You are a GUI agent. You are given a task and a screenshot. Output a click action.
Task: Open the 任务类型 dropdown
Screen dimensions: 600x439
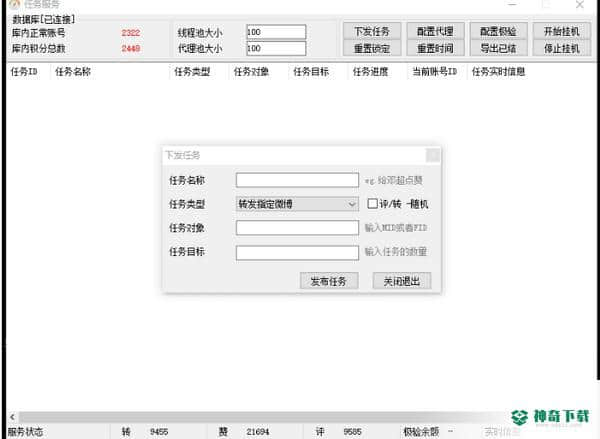[x=297, y=204]
